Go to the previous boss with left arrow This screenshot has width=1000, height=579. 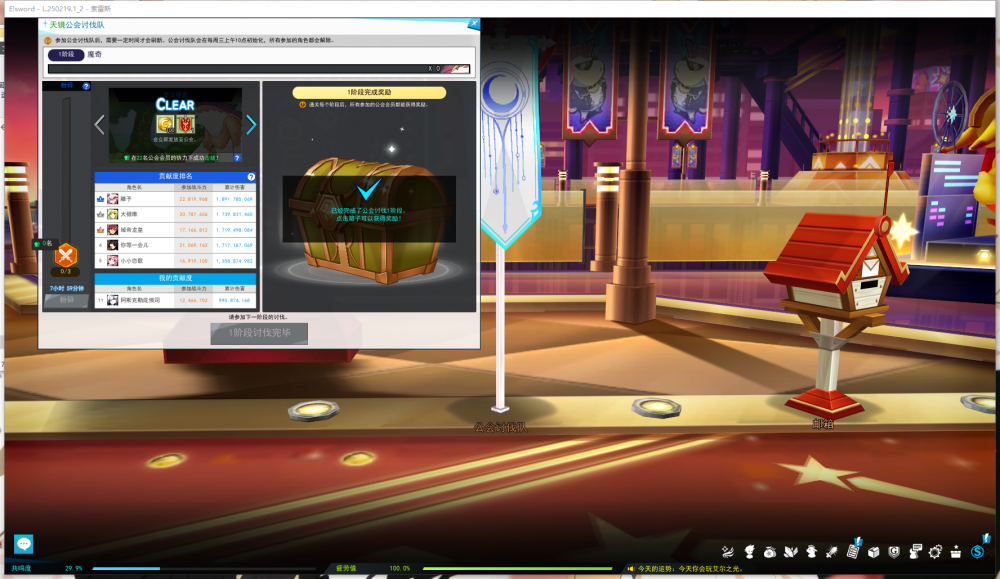click(x=99, y=125)
